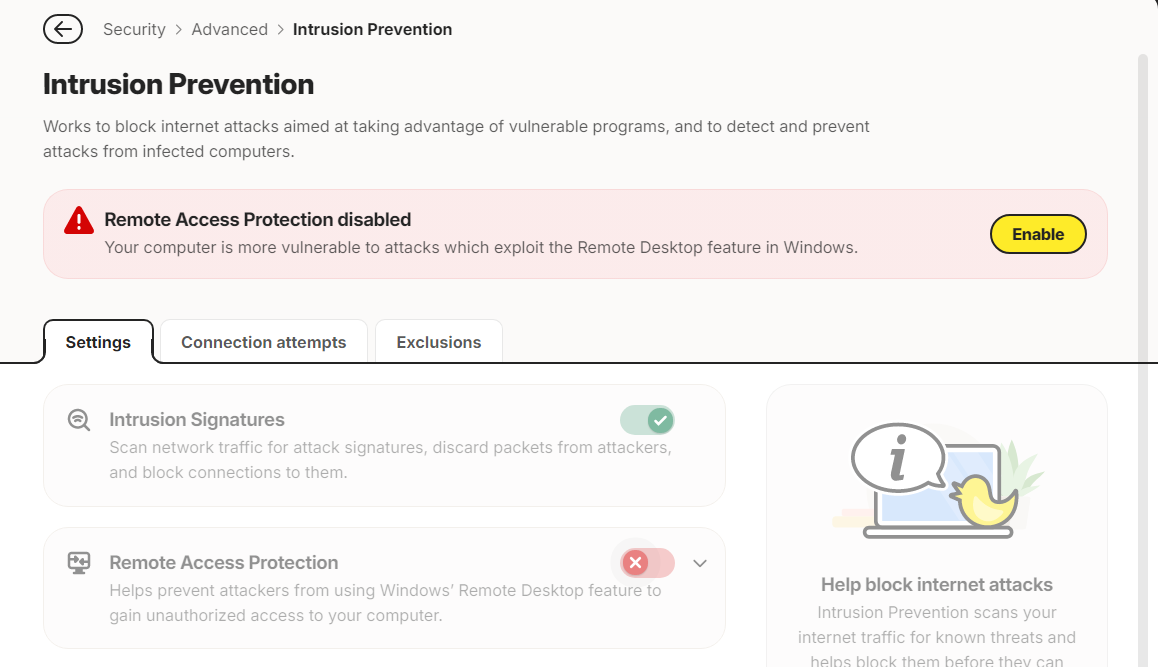Image resolution: width=1158 pixels, height=667 pixels.
Task: Open the Exclusions tab
Action: tap(439, 342)
